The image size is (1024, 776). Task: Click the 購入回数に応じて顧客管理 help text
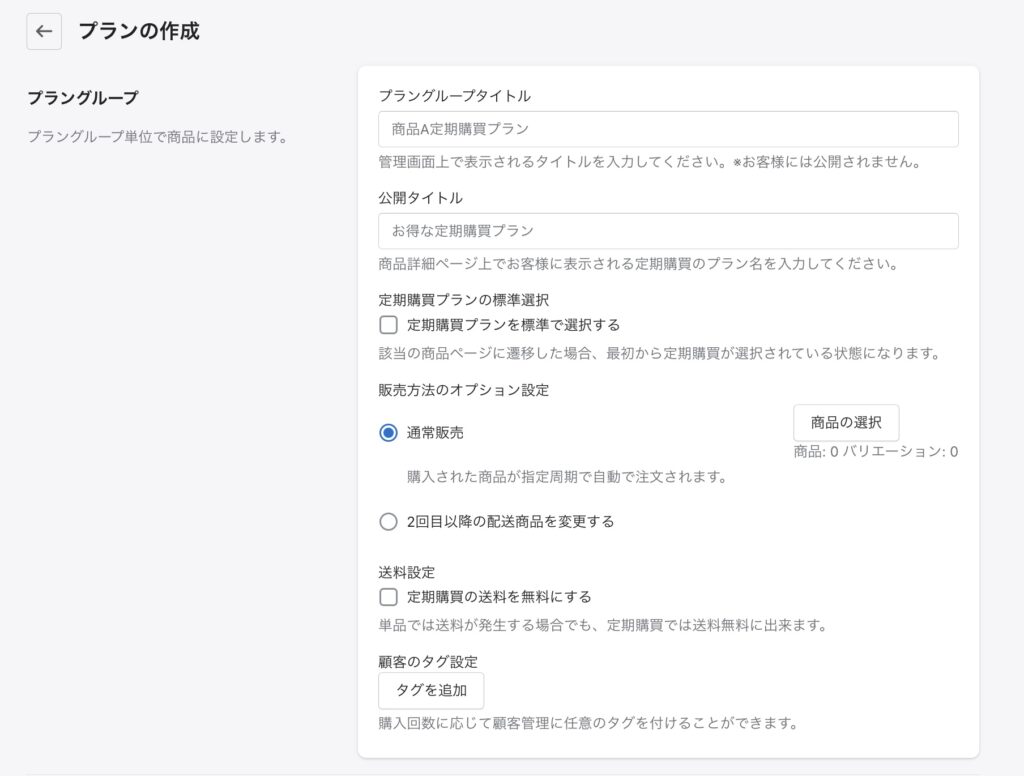point(588,723)
